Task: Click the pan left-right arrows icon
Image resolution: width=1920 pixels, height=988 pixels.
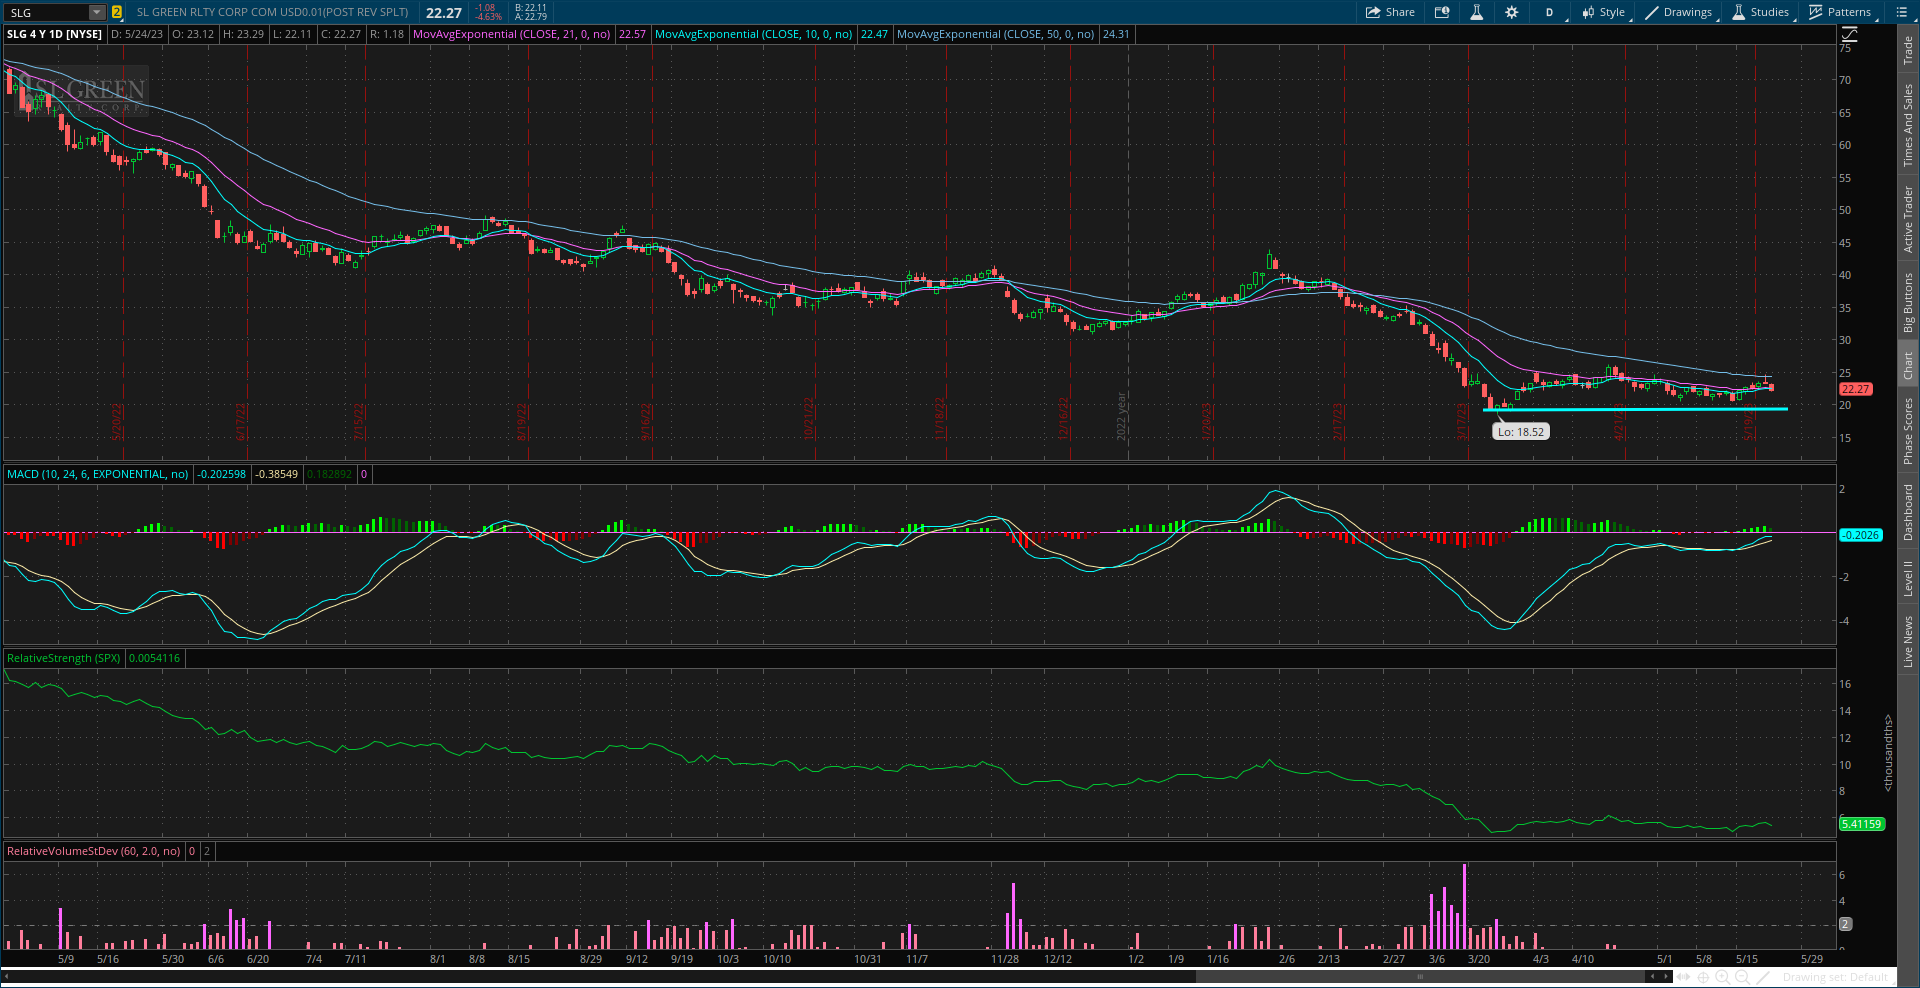Action: click(x=1684, y=977)
